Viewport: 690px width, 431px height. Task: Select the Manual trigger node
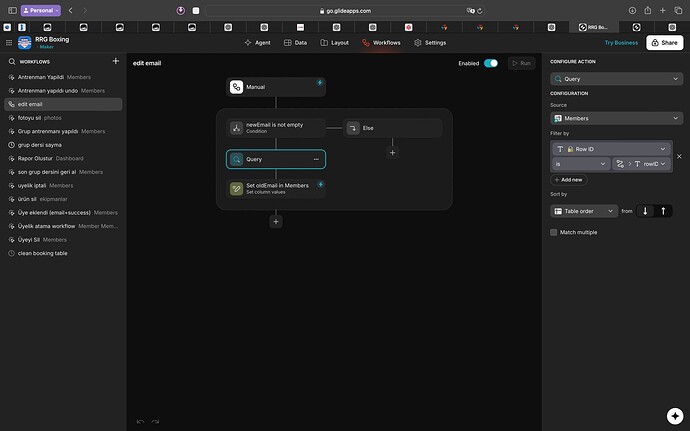point(276,87)
